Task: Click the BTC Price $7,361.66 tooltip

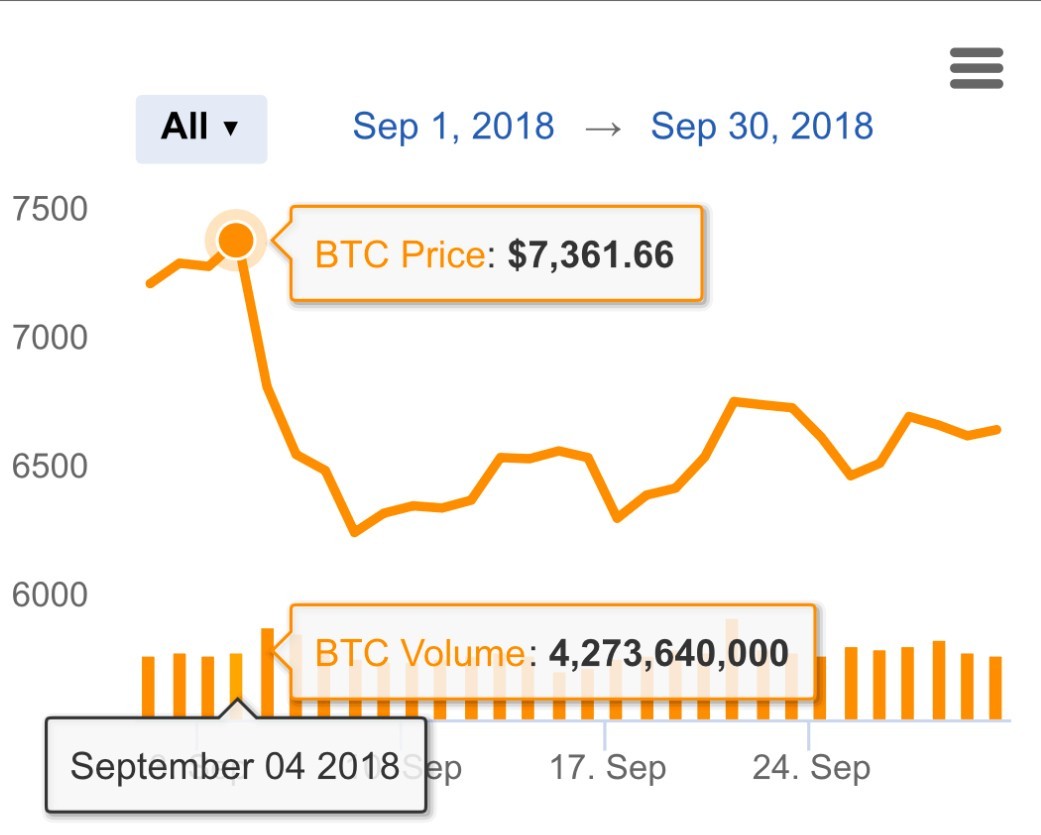Action: click(x=495, y=254)
